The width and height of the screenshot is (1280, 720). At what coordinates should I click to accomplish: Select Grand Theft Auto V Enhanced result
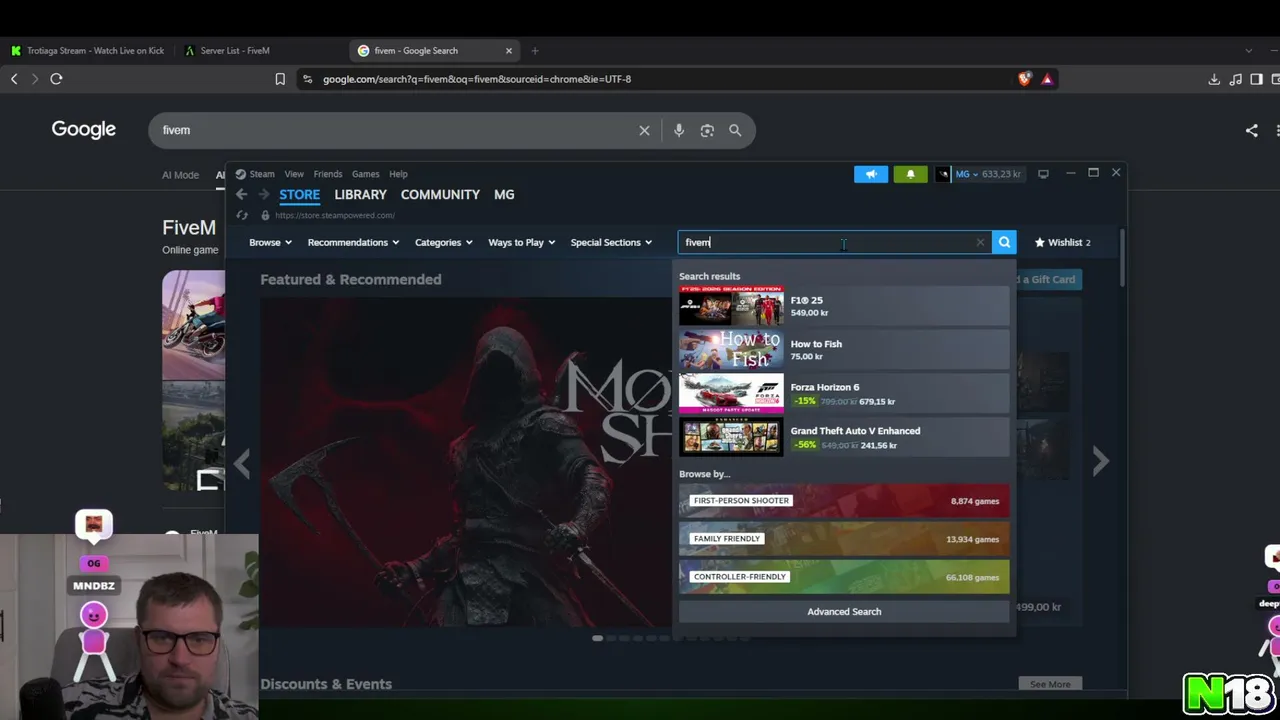(x=844, y=437)
